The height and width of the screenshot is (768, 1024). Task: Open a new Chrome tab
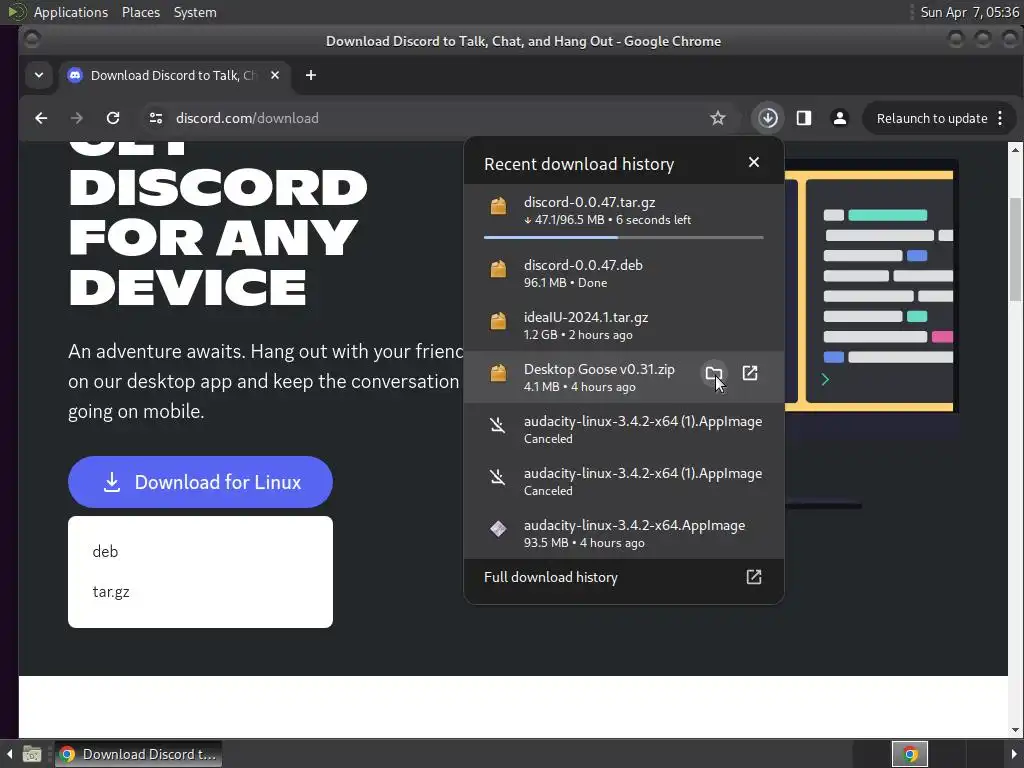(311, 75)
